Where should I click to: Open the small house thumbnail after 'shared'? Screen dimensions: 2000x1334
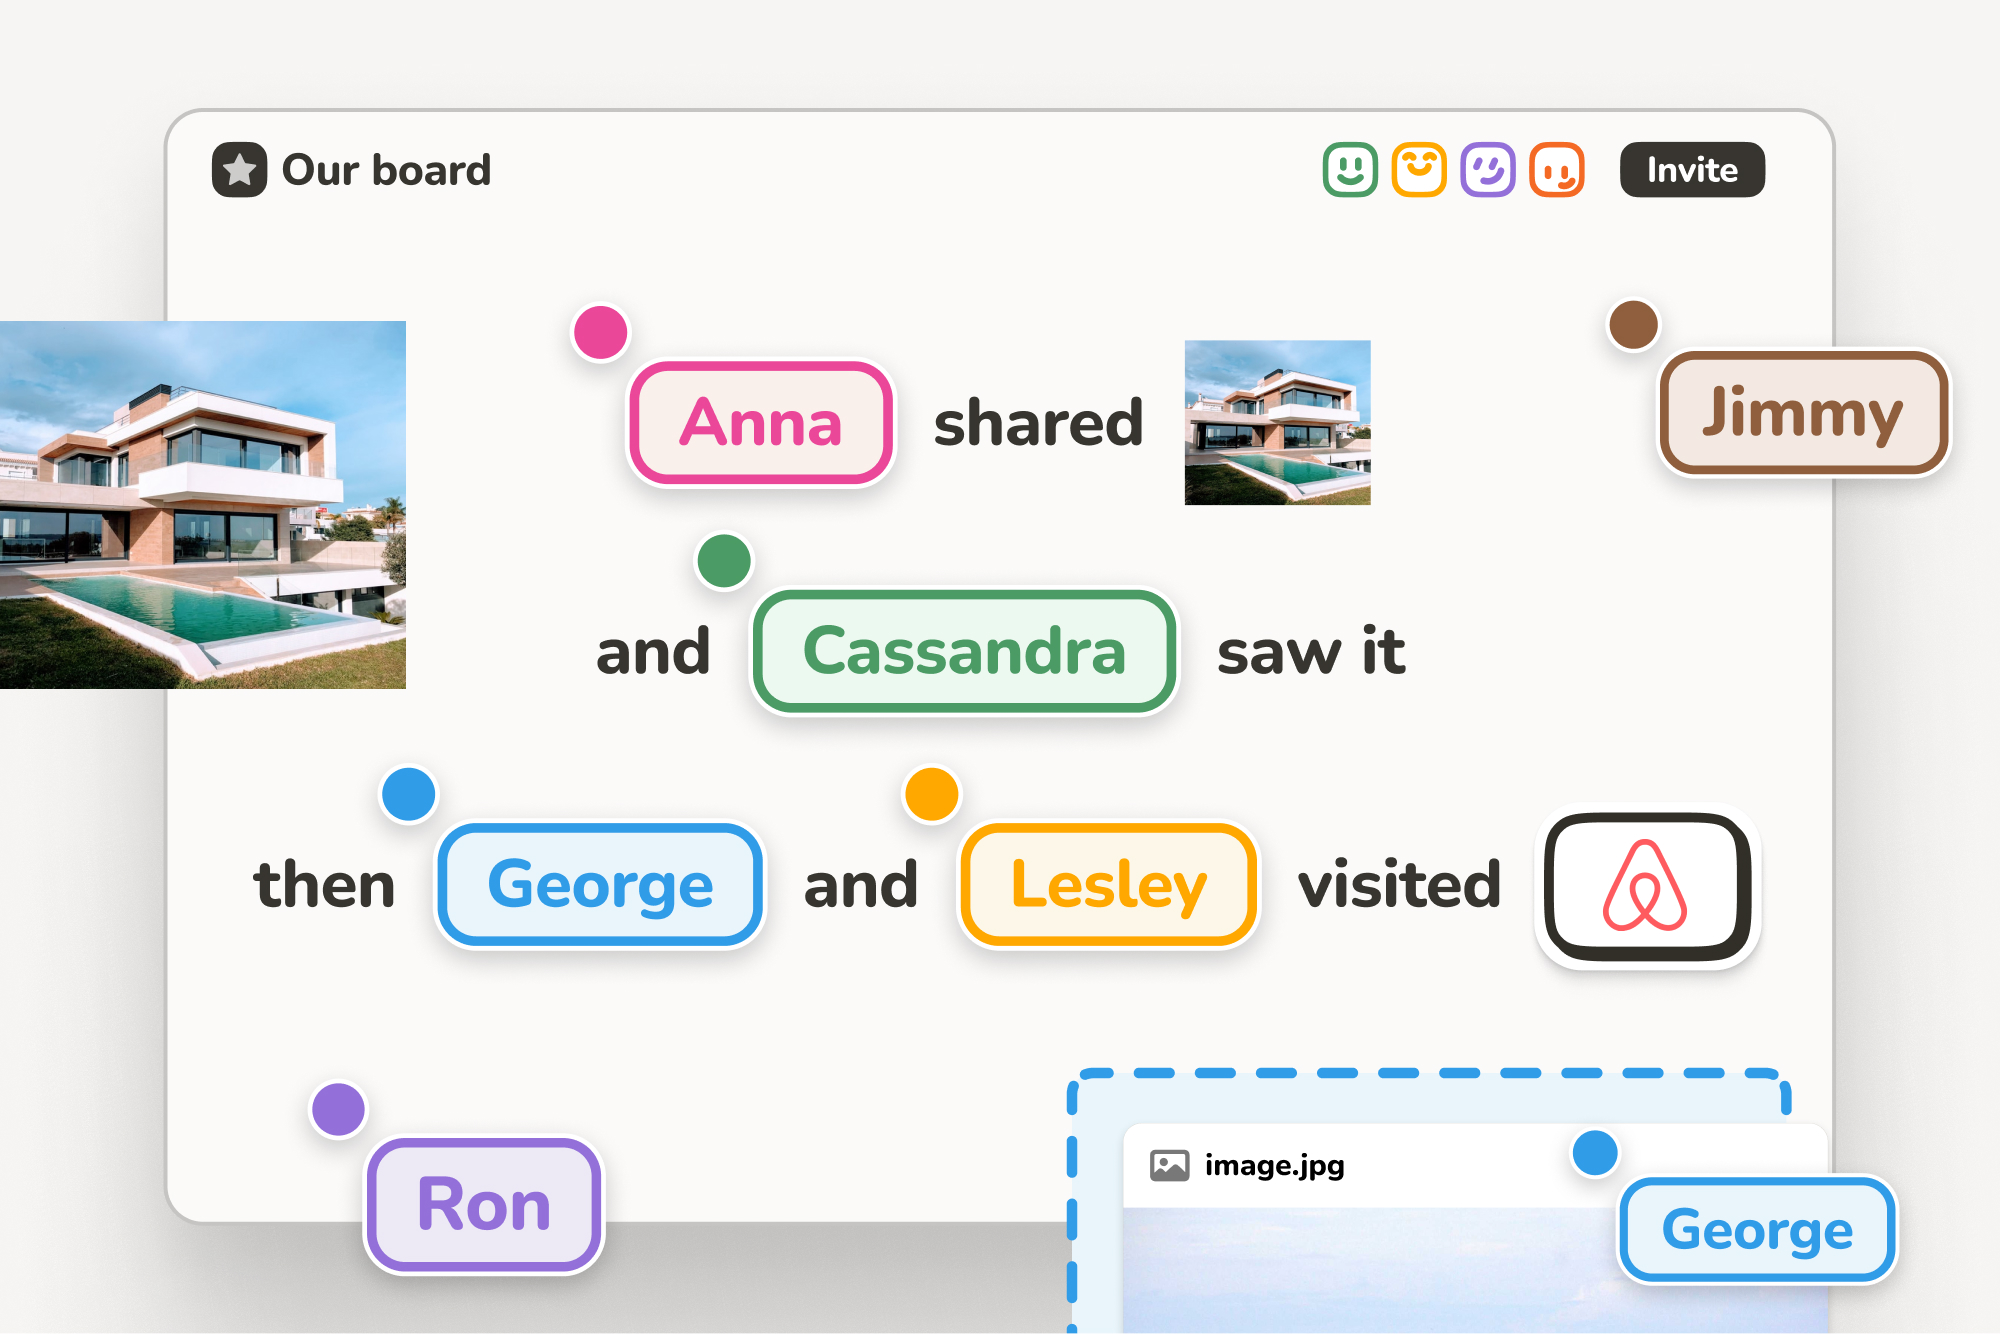point(1278,423)
